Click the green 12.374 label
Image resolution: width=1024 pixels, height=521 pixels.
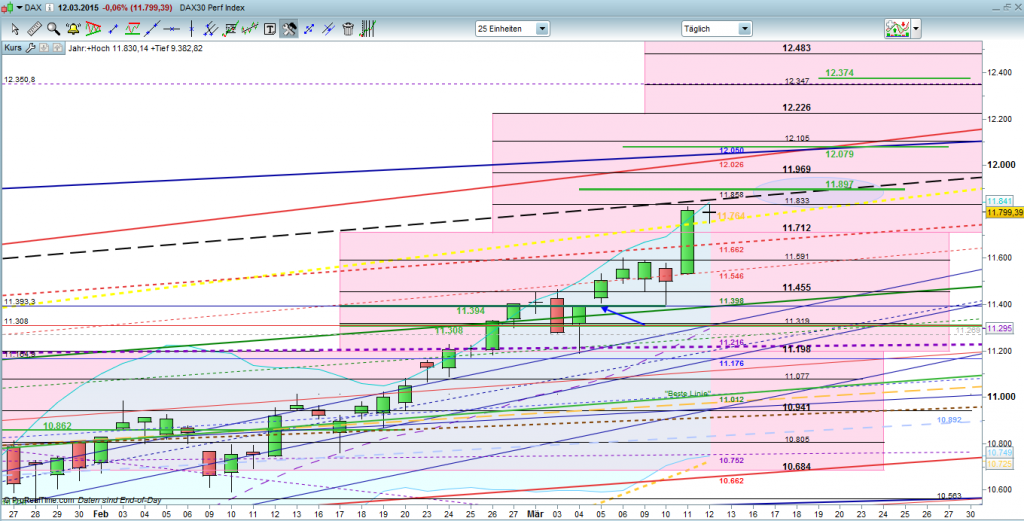tap(839, 72)
